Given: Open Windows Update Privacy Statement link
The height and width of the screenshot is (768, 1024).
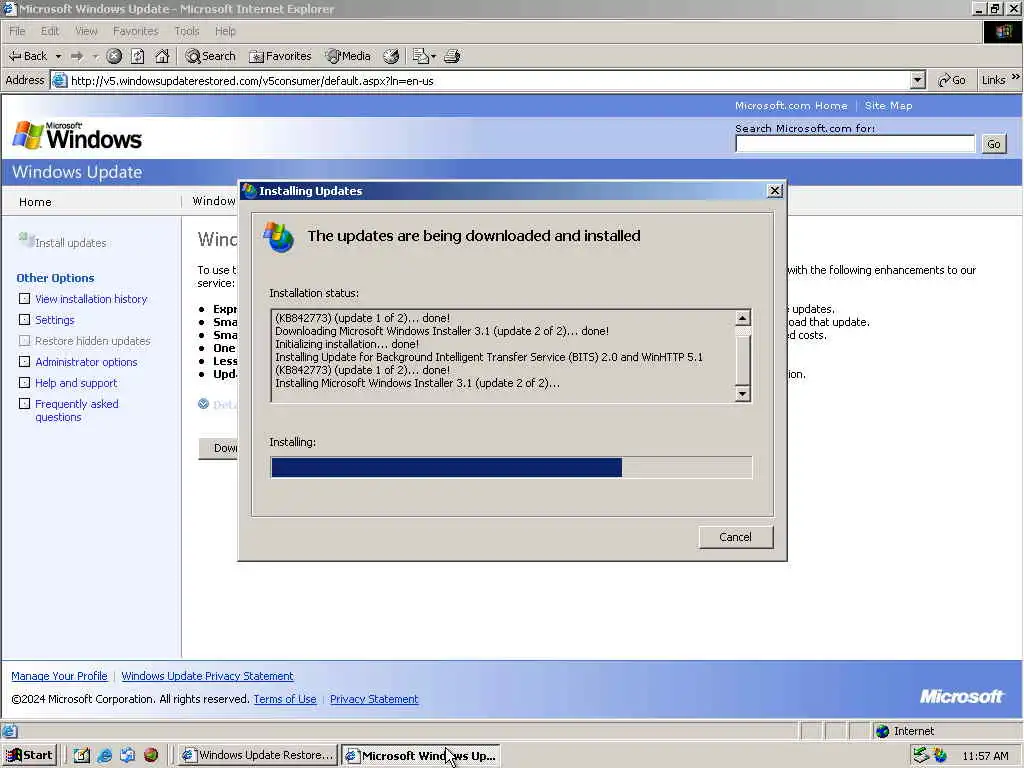Looking at the screenshot, I should pyautogui.click(x=207, y=676).
